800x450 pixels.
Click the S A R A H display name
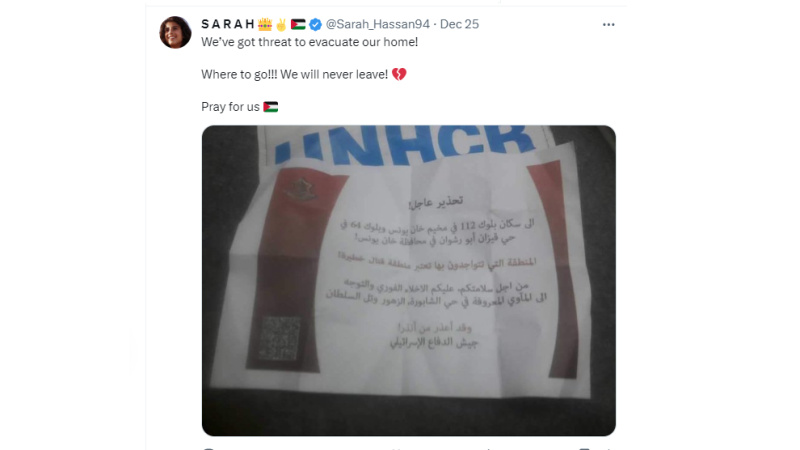click(x=228, y=24)
